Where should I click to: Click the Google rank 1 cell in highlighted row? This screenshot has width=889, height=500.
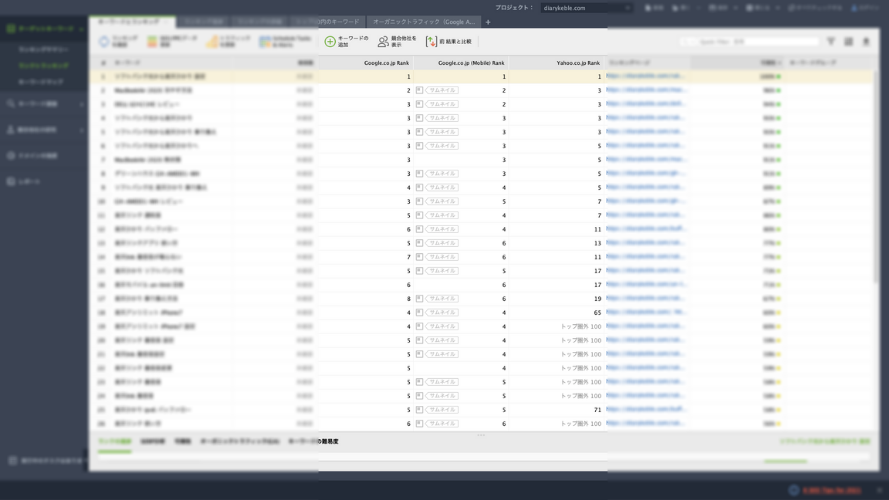click(x=366, y=77)
